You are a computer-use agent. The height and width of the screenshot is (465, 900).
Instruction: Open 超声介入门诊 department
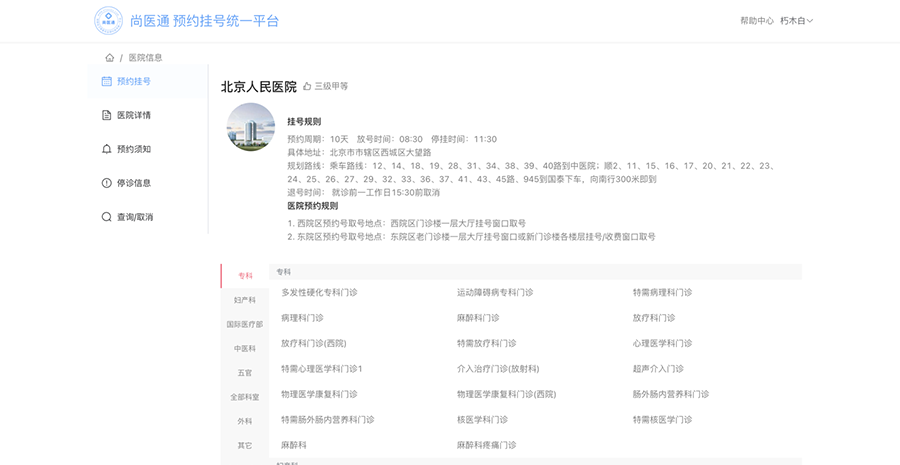pos(658,369)
